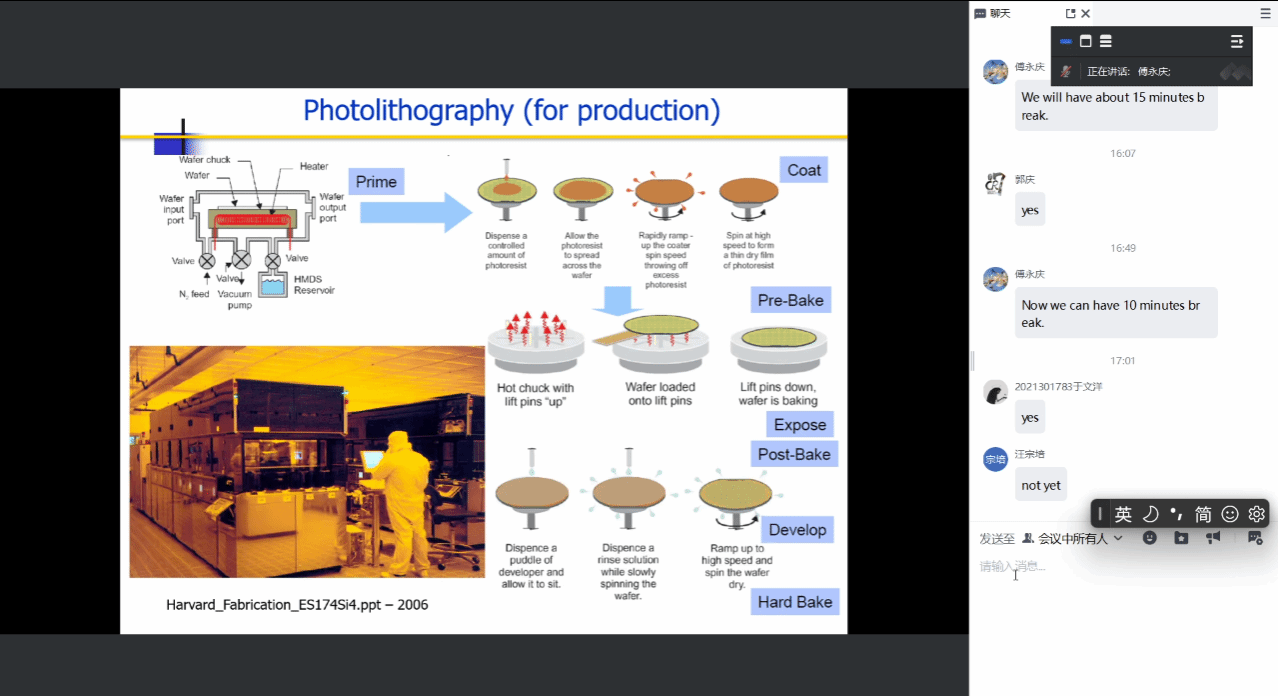Screen dimensions: 1278x696
Task: Select the minimized strip view in floating bar
Action: click(1066, 41)
